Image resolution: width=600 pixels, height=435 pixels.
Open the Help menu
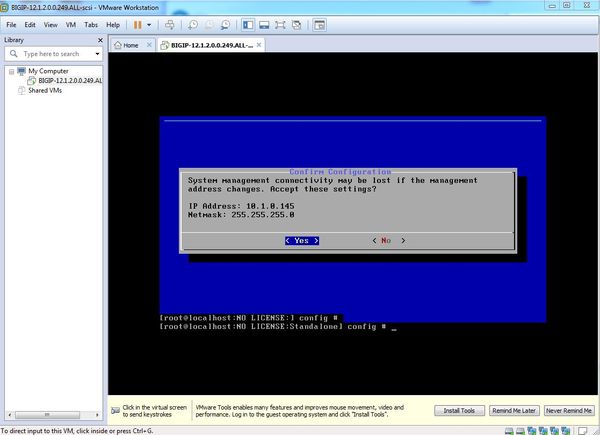click(x=113, y=25)
